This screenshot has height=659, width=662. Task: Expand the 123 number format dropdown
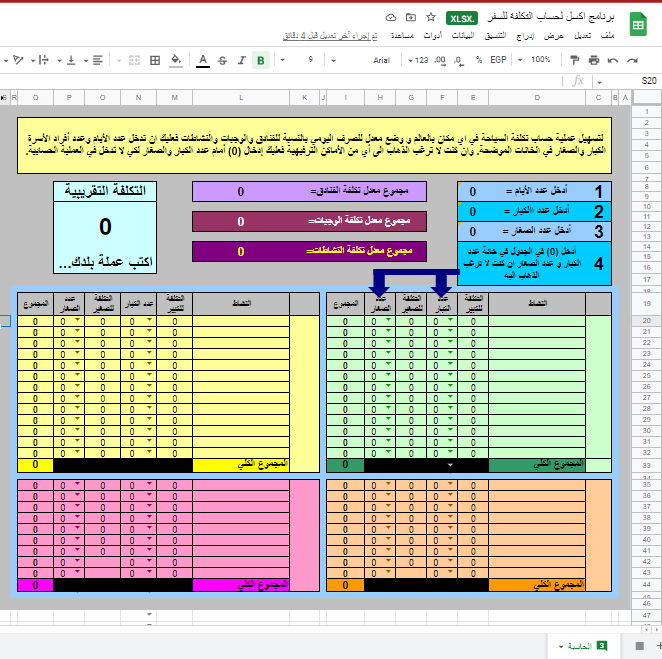point(423,60)
